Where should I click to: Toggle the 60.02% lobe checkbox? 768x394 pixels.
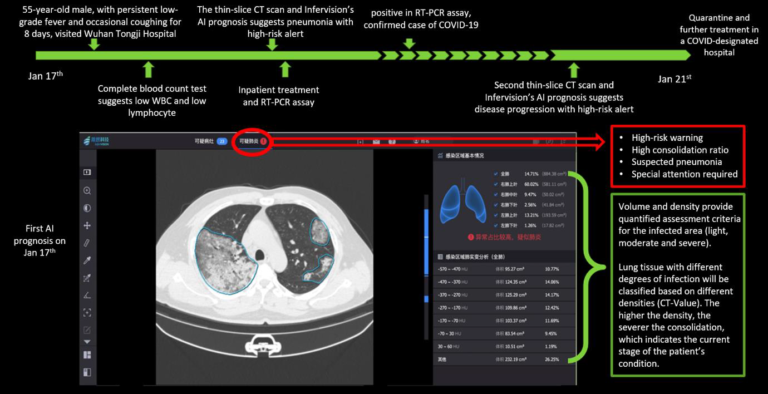point(497,184)
